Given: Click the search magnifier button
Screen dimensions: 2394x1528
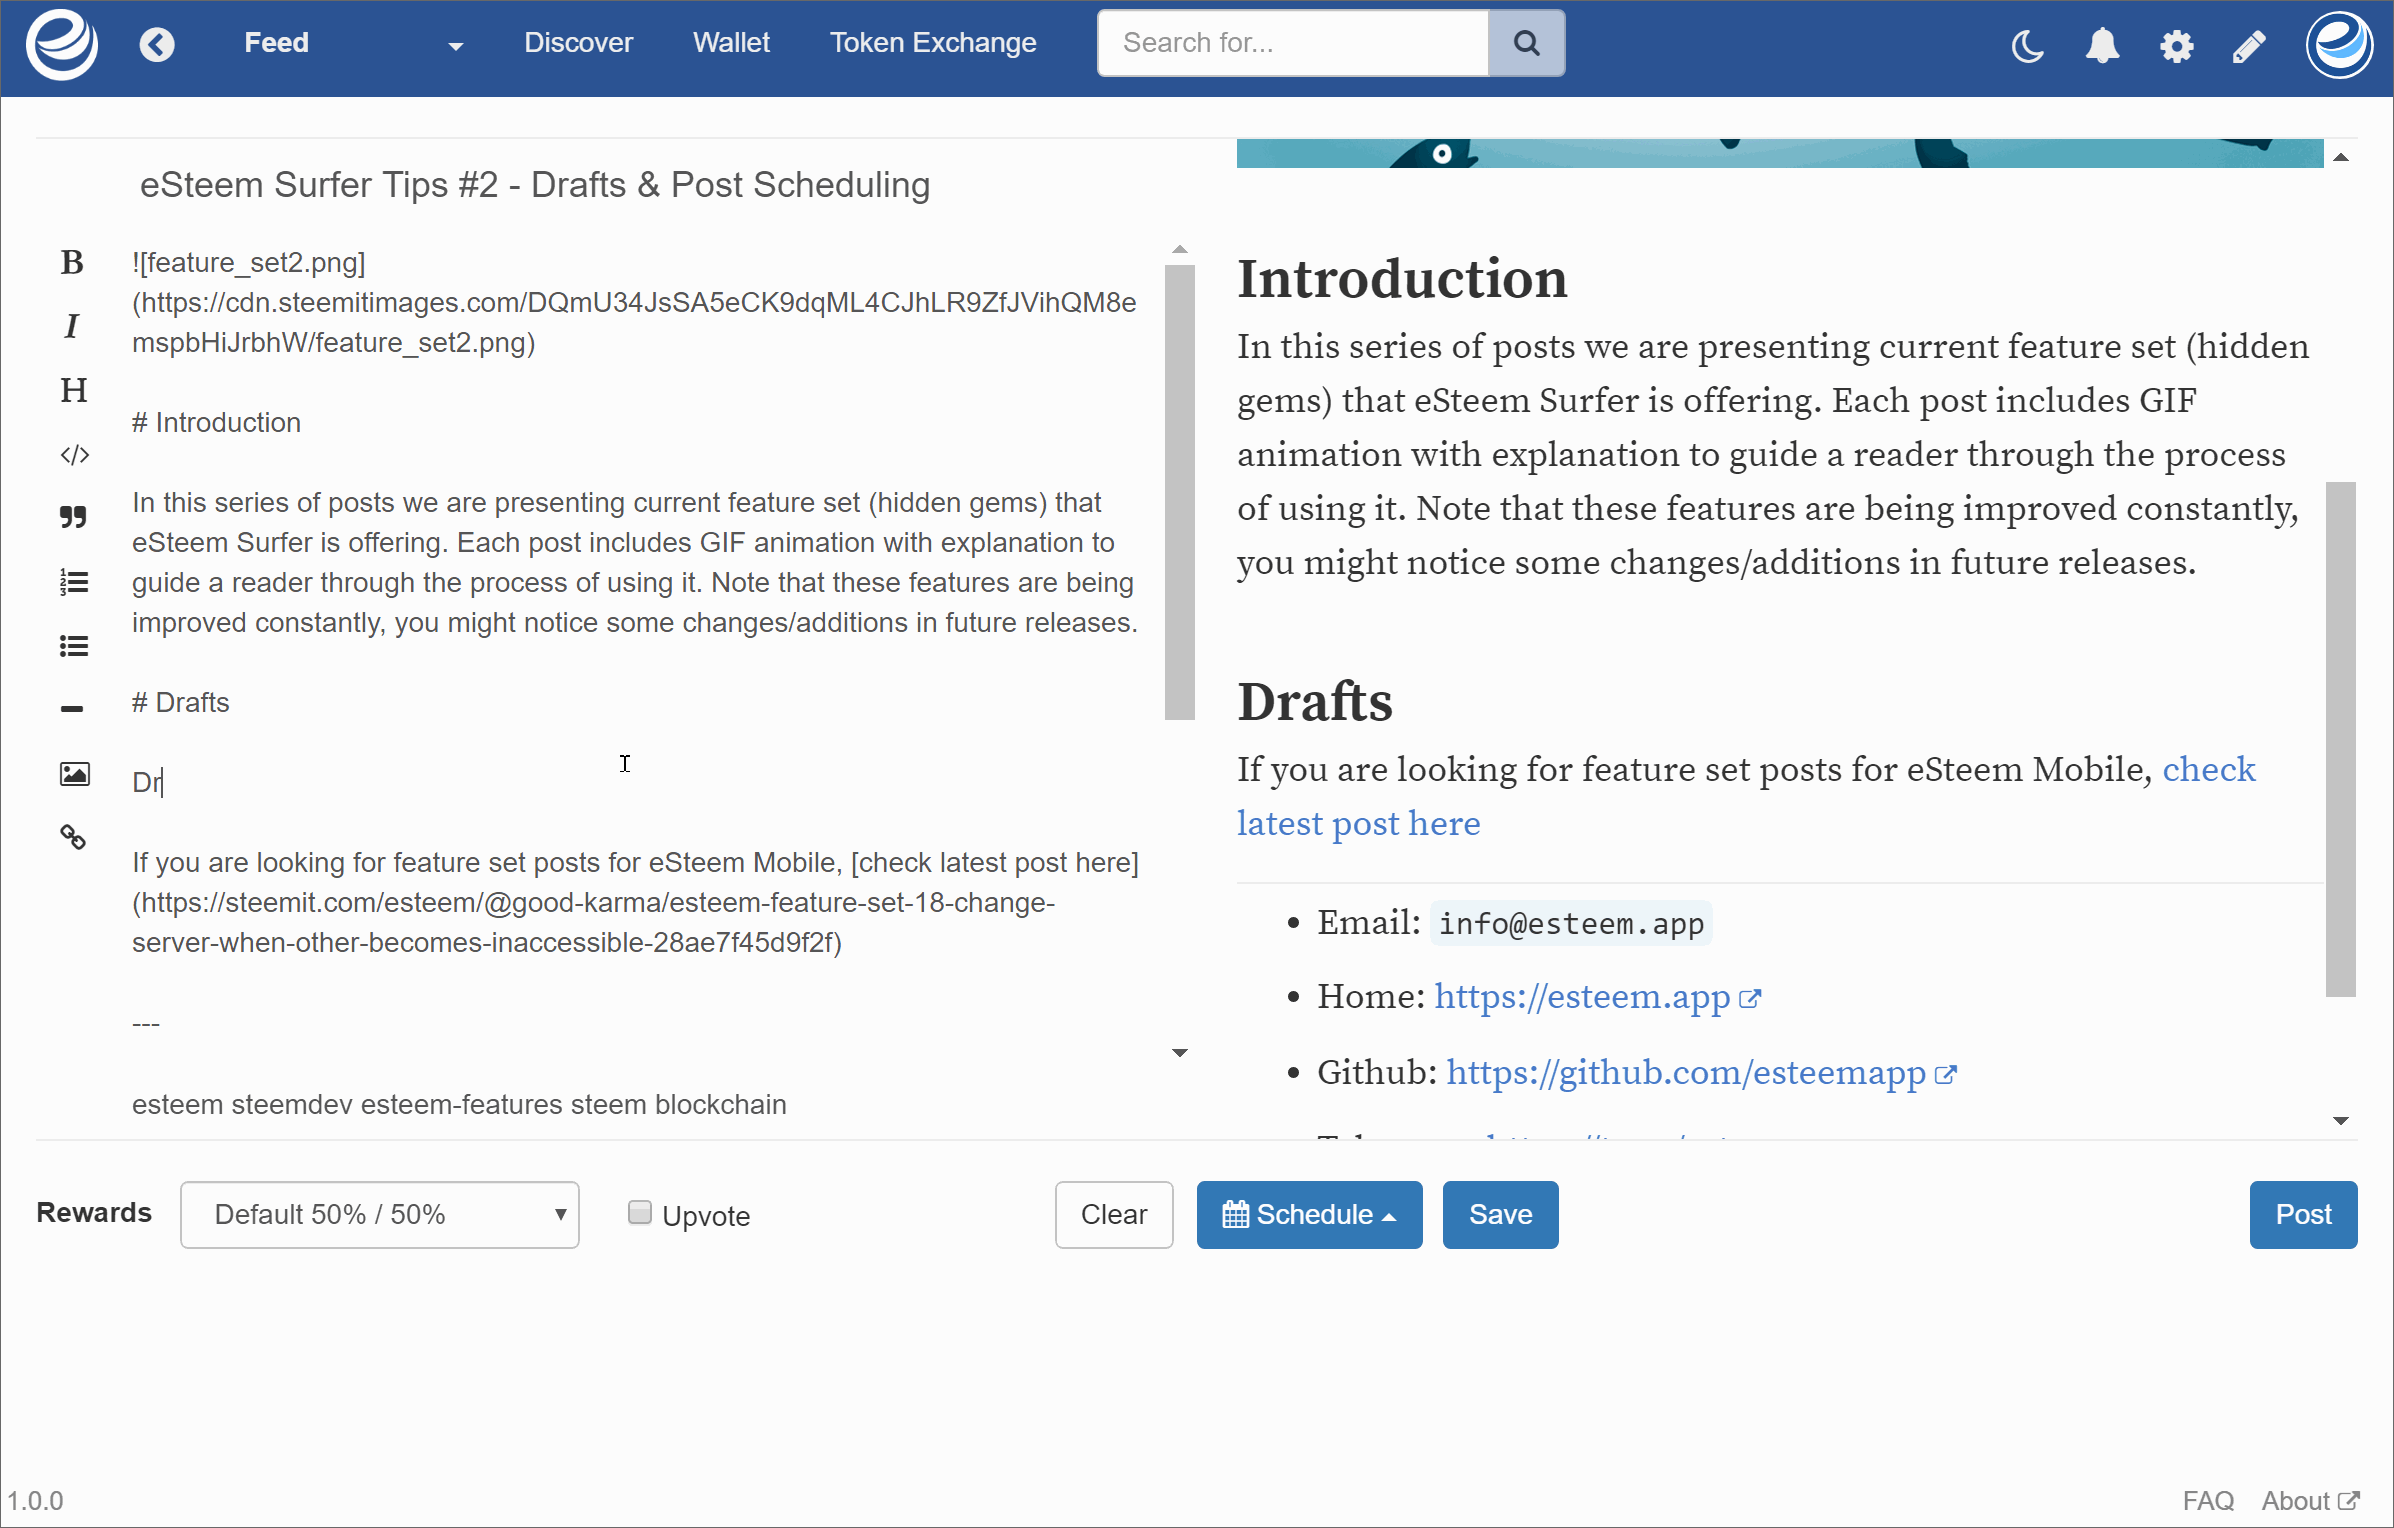Looking at the screenshot, I should pyautogui.click(x=1526, y=43).
